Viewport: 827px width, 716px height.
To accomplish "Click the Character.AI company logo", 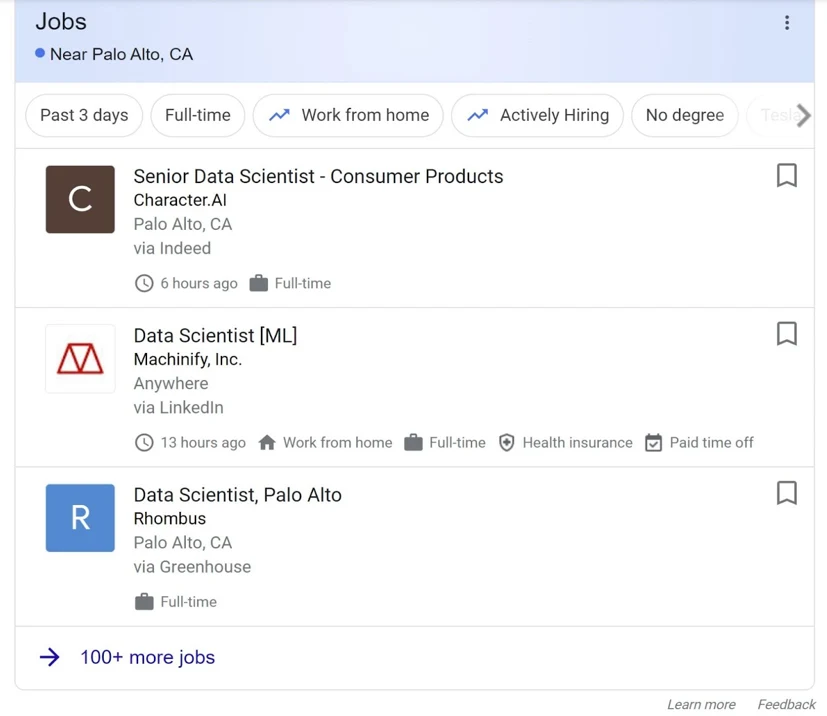I will point(80,199).
